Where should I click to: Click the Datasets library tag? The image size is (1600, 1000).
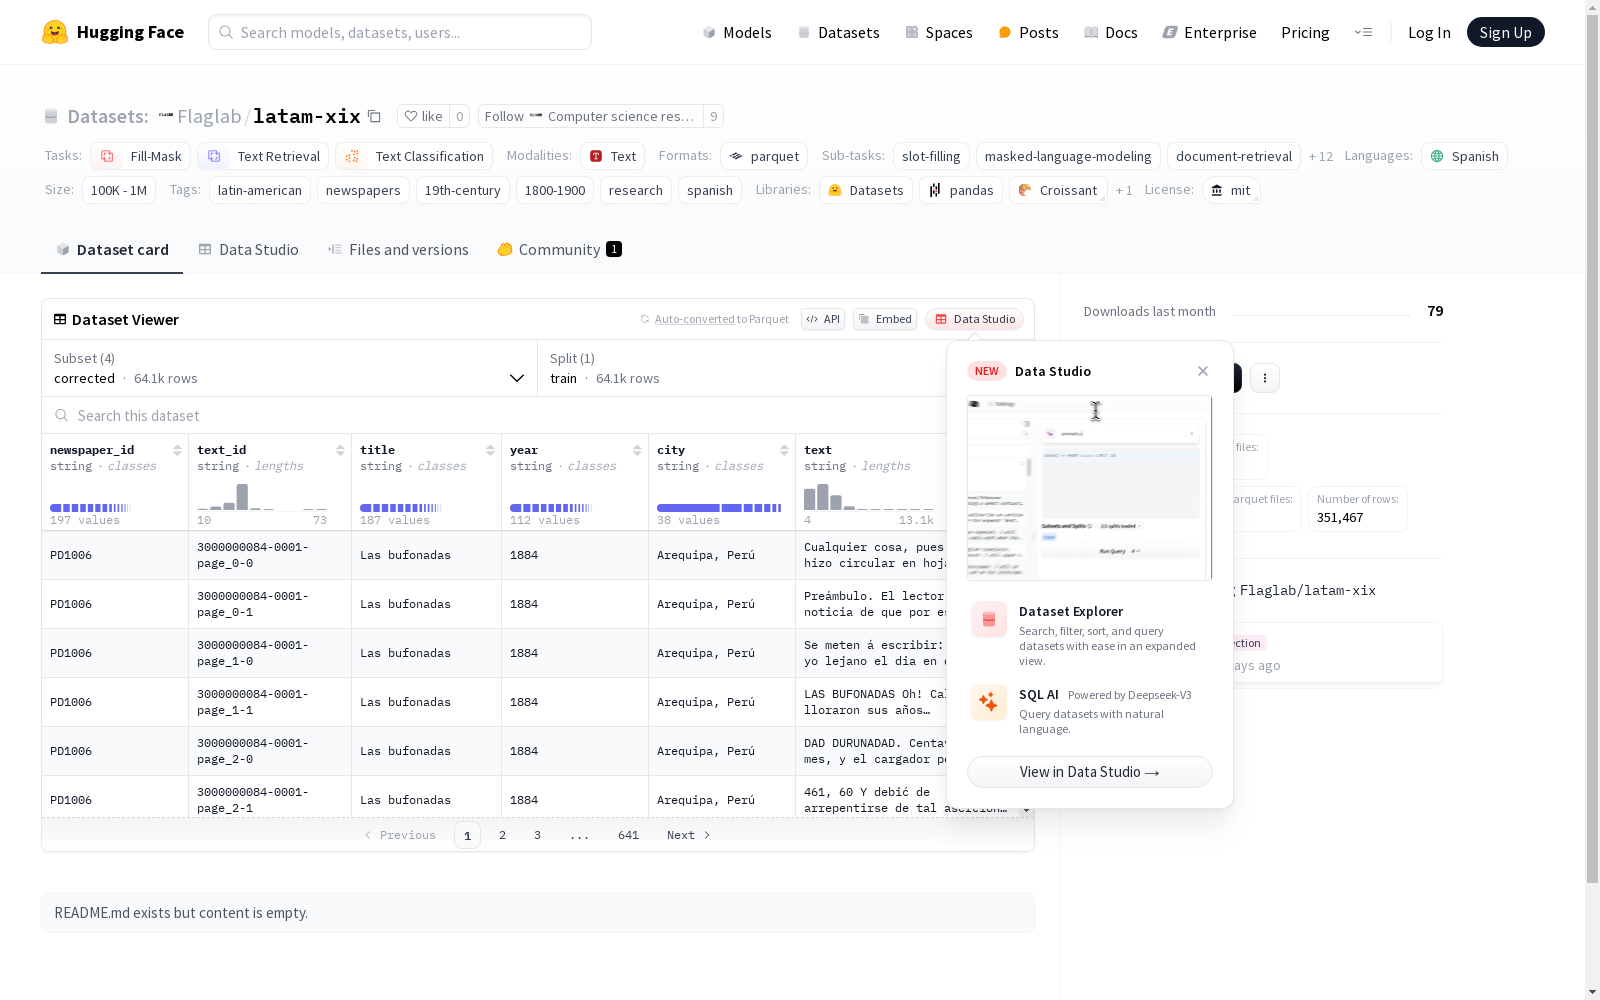pyautogui.click(x=866, y=190)
